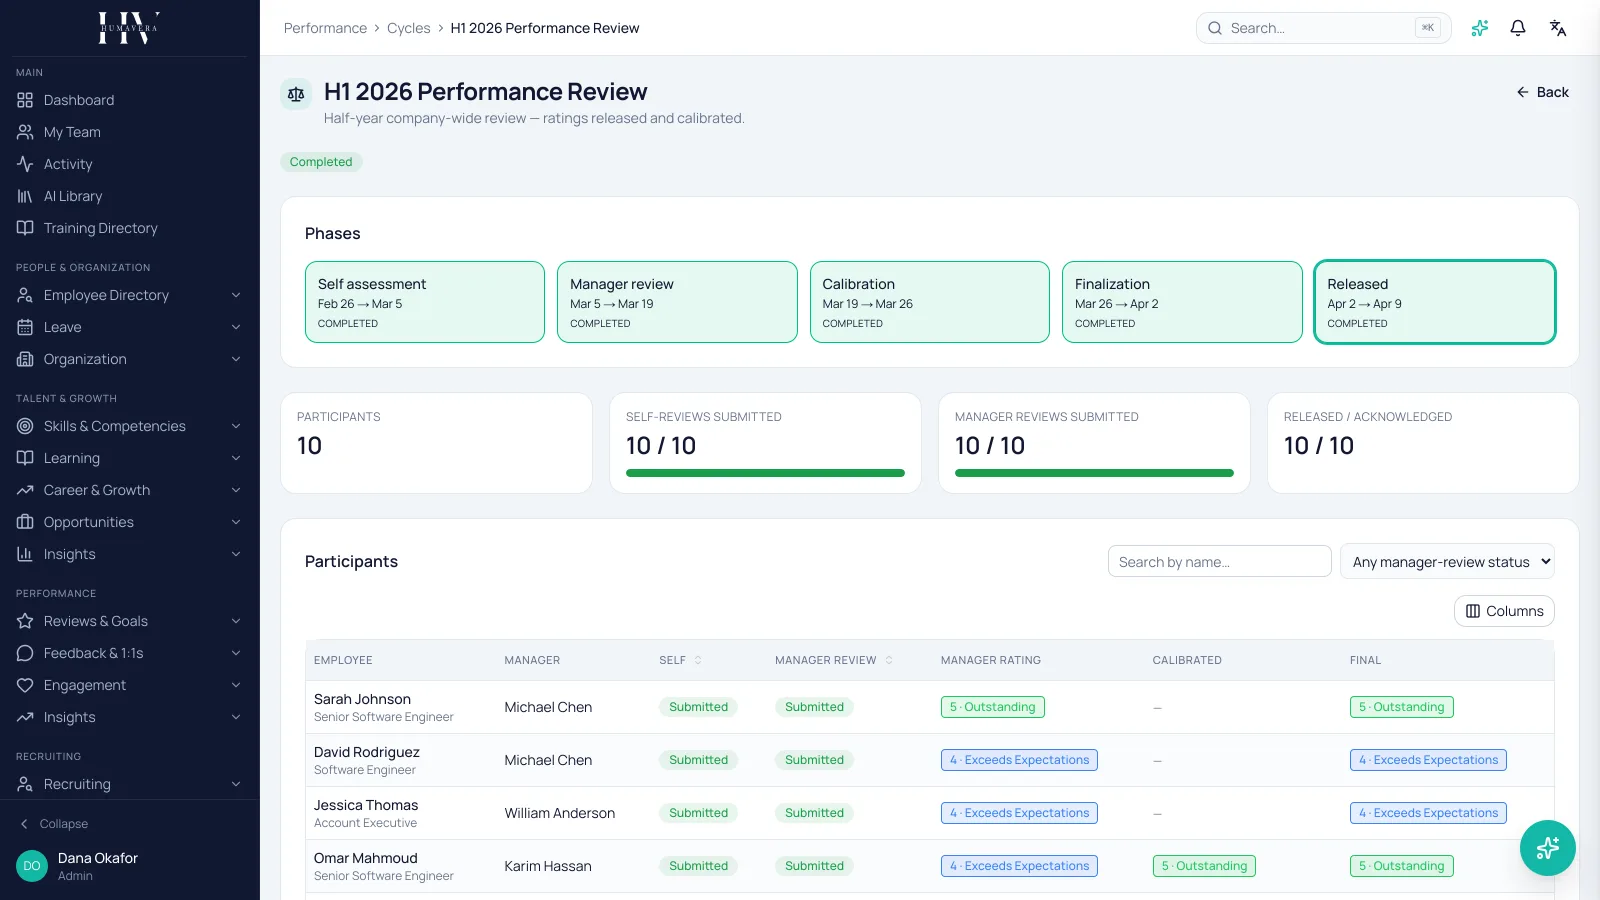Expand Organization submenu chevron
Screen dimensions: 1600x900
coord(236,359)
